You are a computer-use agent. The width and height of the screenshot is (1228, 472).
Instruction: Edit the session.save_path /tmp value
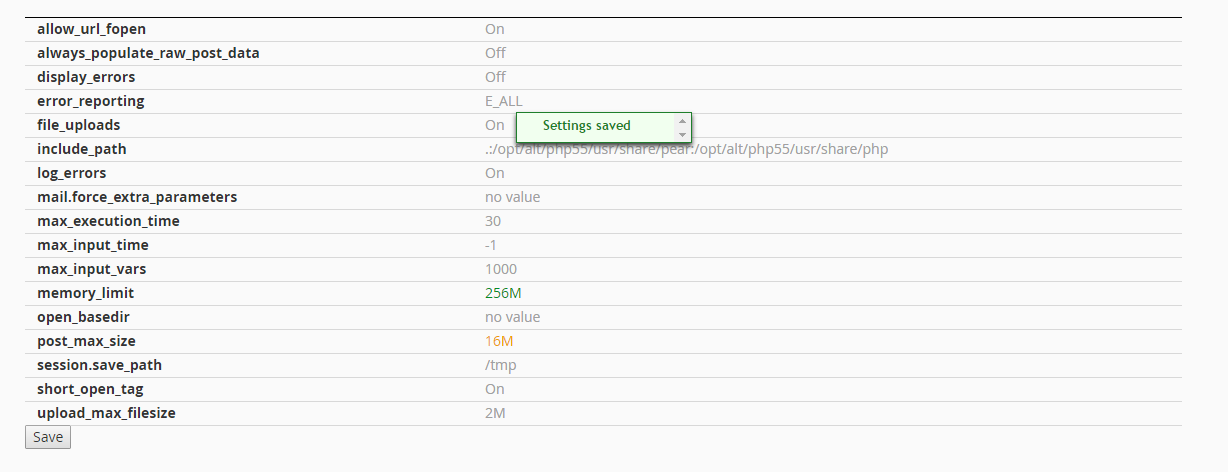pyautogui.click(x=501, y=365)
